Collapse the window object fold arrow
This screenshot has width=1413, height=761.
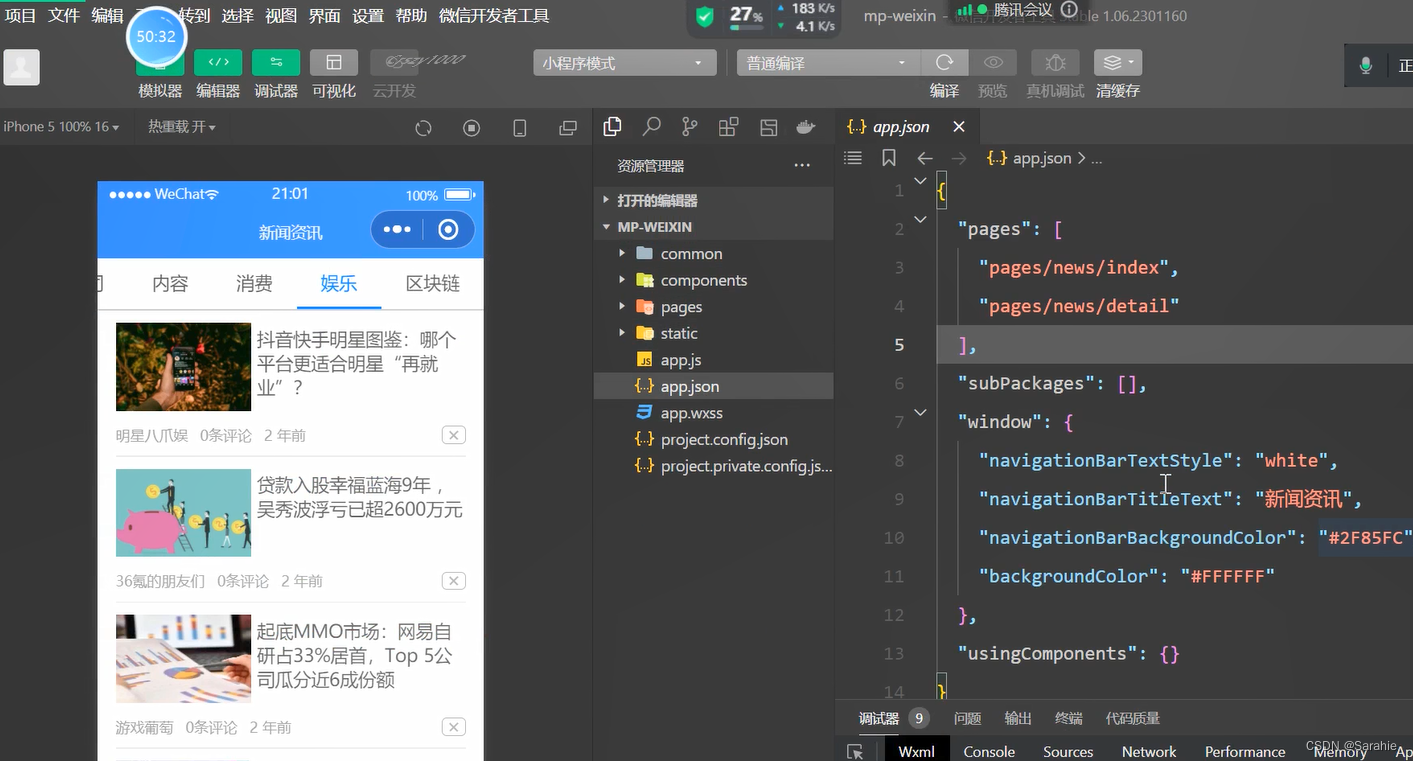pyautogui.click(x=921, y=412)
